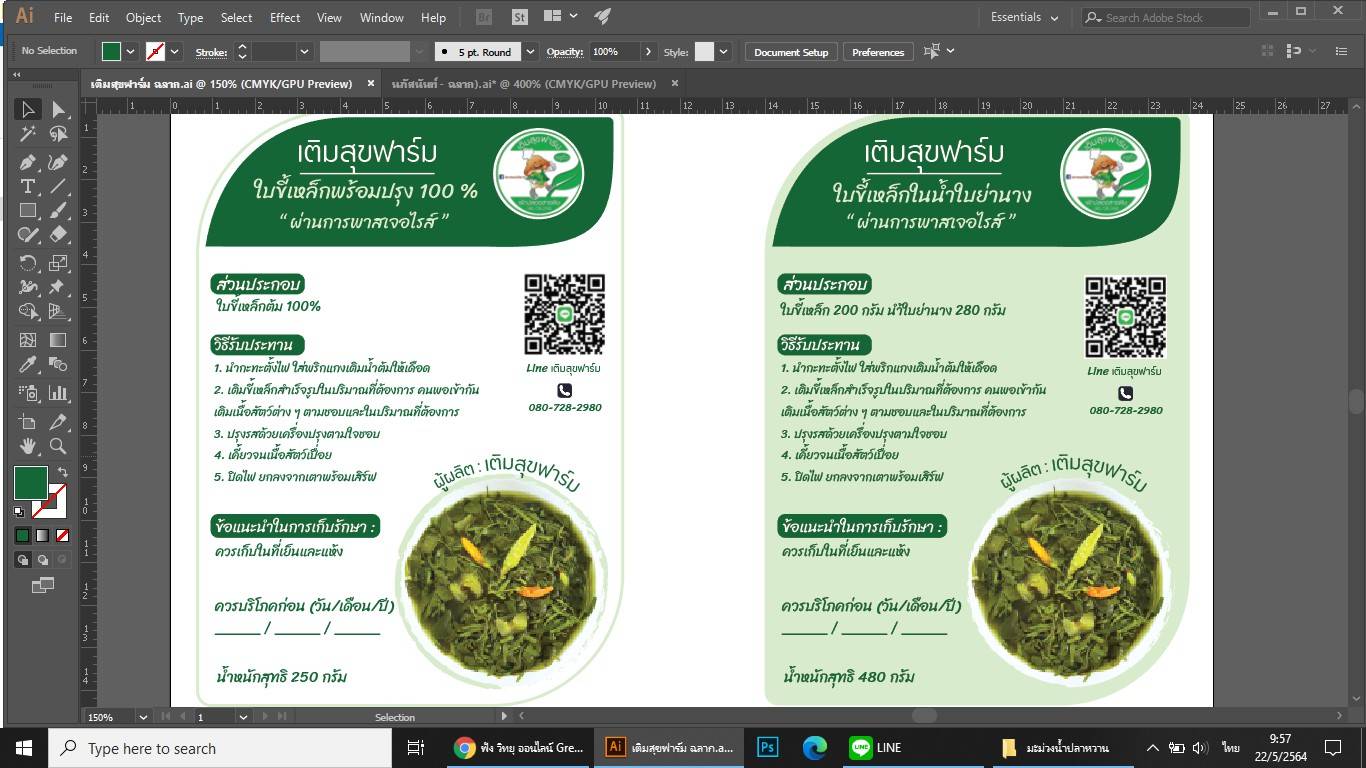The width and height of the screenshot is (1366, 768).
Task: Open artboard navigation dropdown
Action: point(243,717)
